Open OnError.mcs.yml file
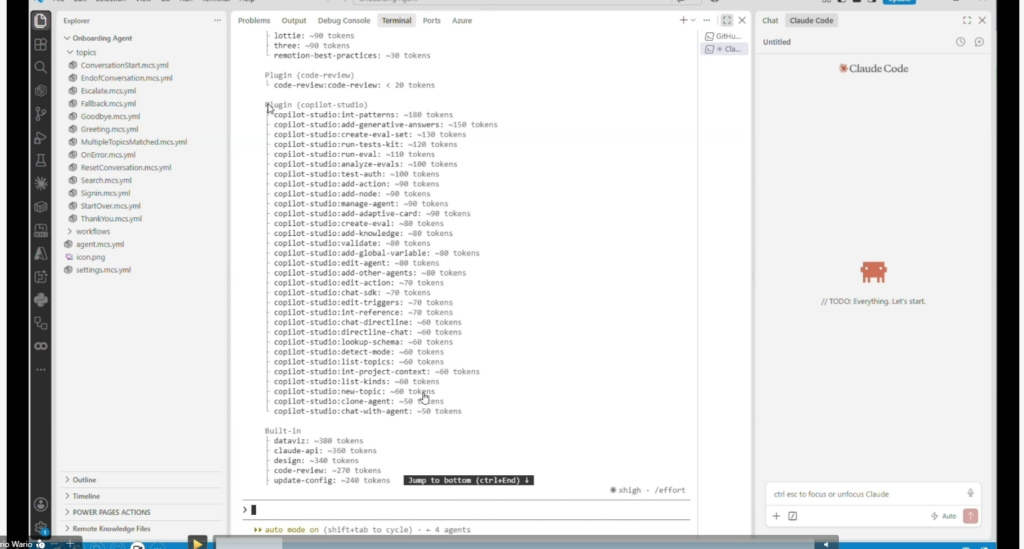 pyautogui.click(x=108, y=155)
